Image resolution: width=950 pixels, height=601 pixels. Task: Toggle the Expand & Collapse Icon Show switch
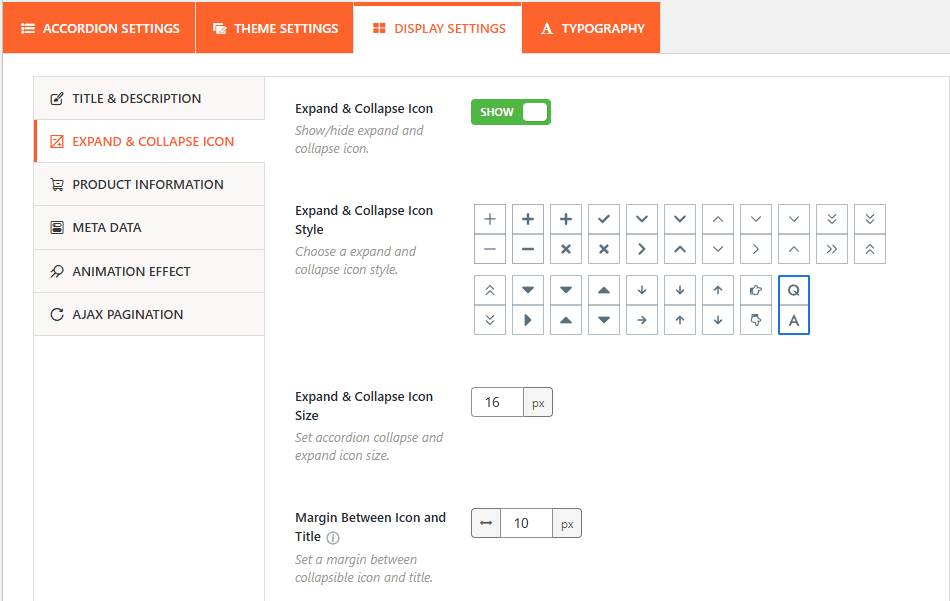(510, 112)
